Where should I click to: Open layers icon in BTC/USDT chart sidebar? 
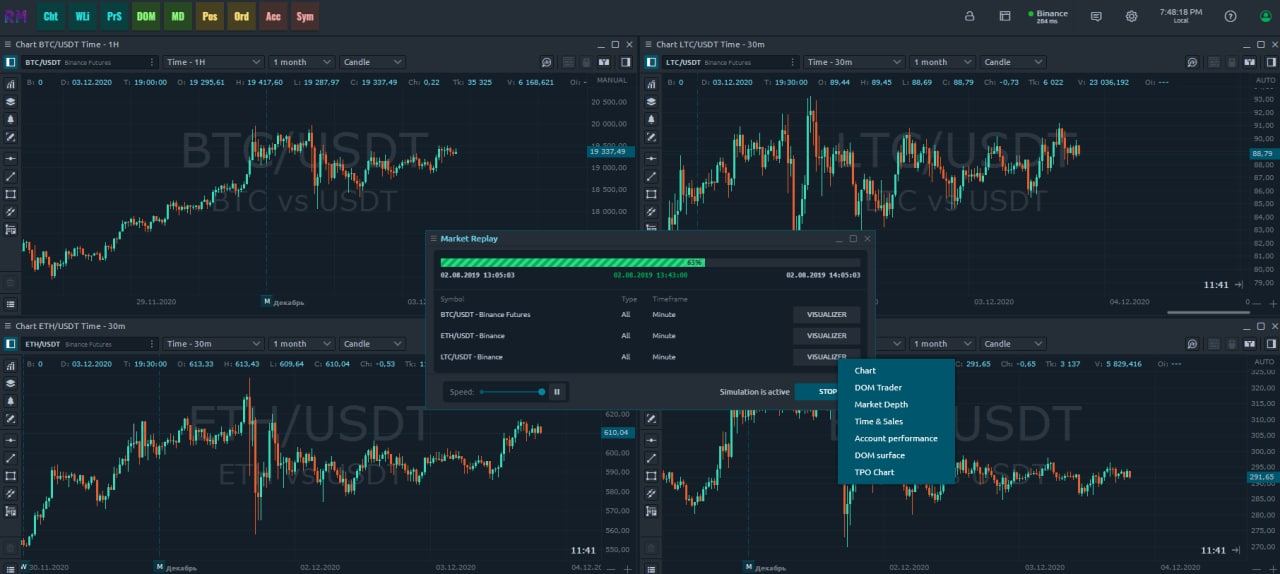pos(10,101)
